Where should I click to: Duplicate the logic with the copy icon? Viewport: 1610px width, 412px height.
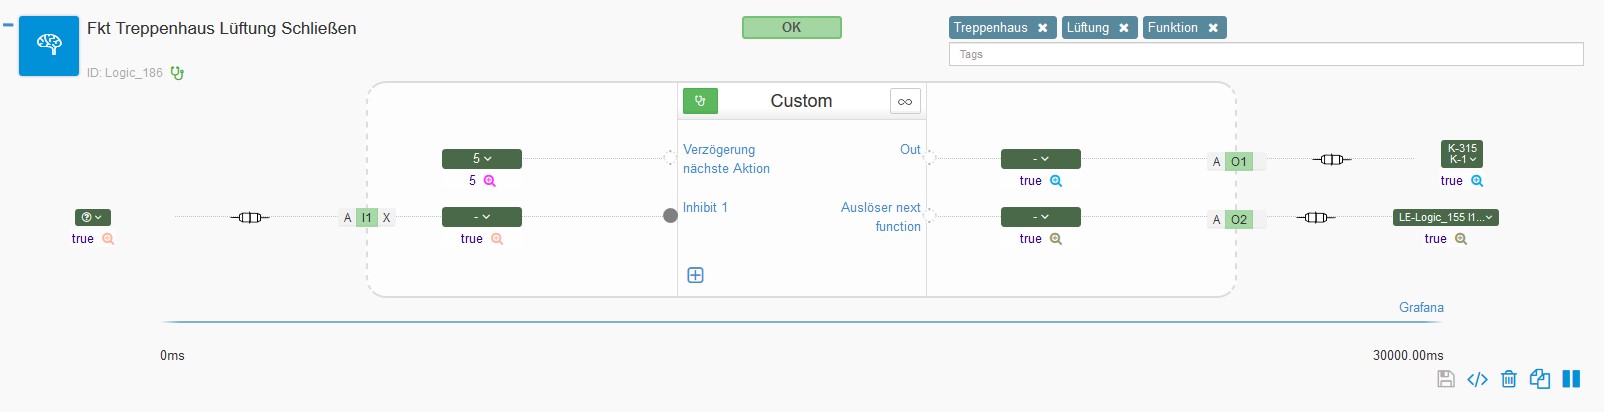[x=1540, y=379]
